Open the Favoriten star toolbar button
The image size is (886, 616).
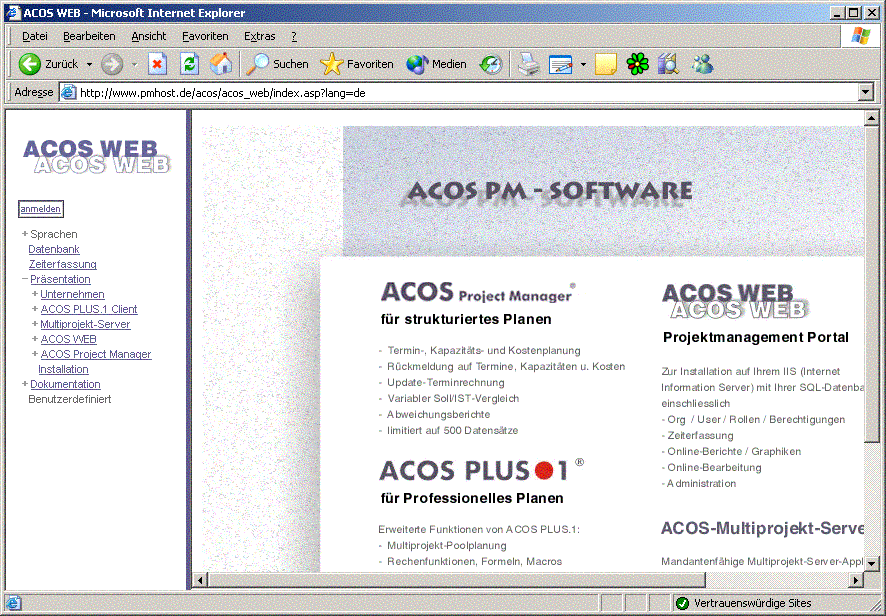[x=357, y=64]
